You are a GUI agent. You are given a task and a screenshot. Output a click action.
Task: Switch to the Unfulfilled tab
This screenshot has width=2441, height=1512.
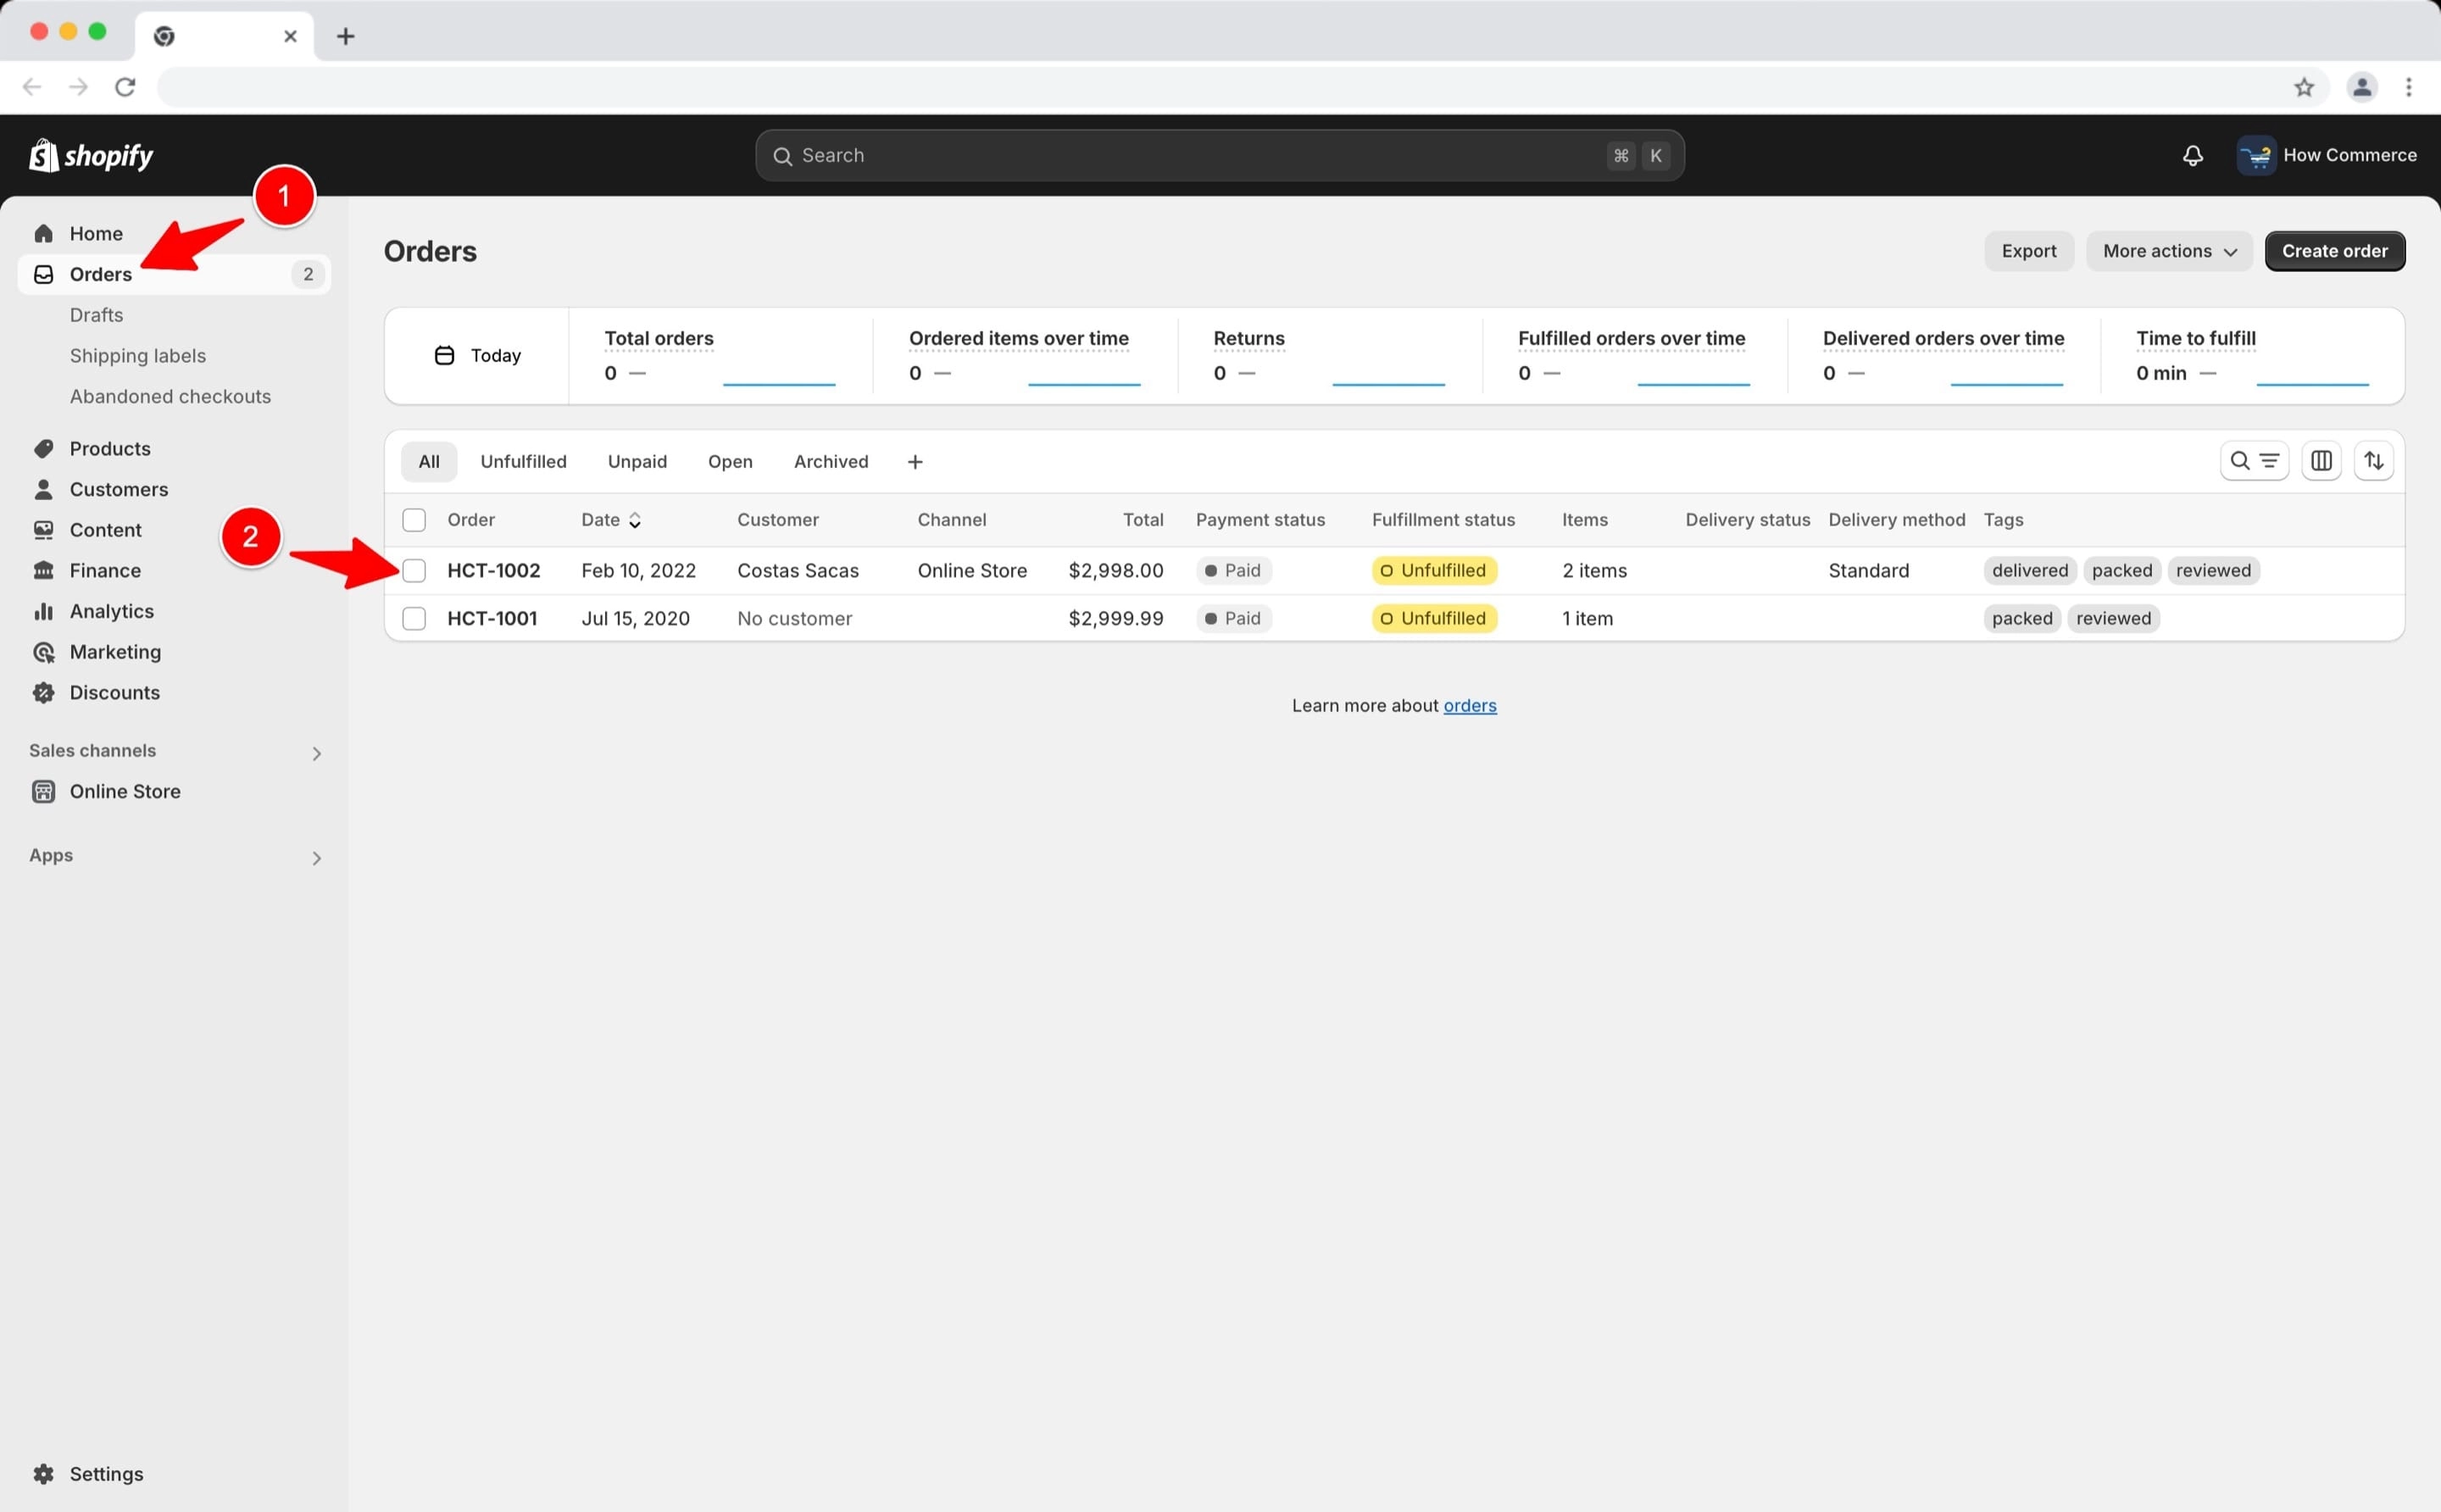pyautogui.click(x=523, y=461)
